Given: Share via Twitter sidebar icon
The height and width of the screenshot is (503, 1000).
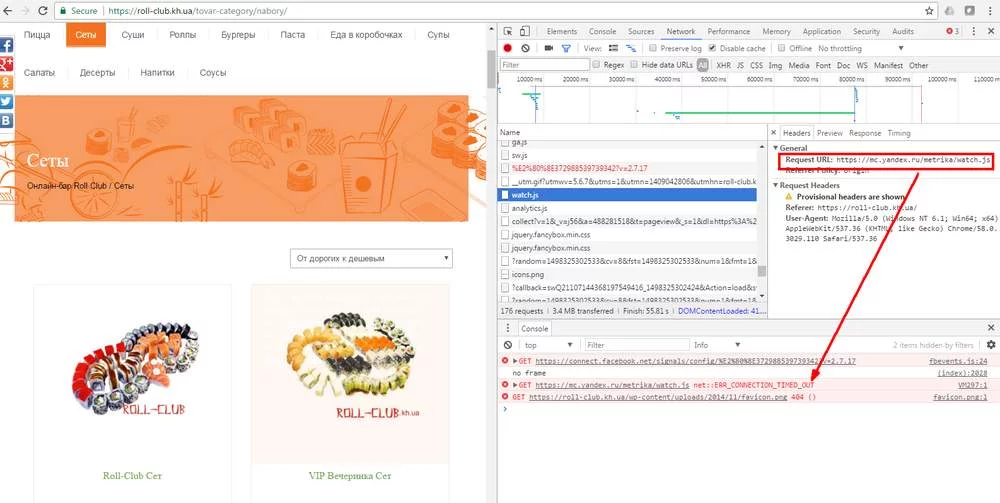Looking at the screenshot, I should pyautogui.click(x=6, y=102).
